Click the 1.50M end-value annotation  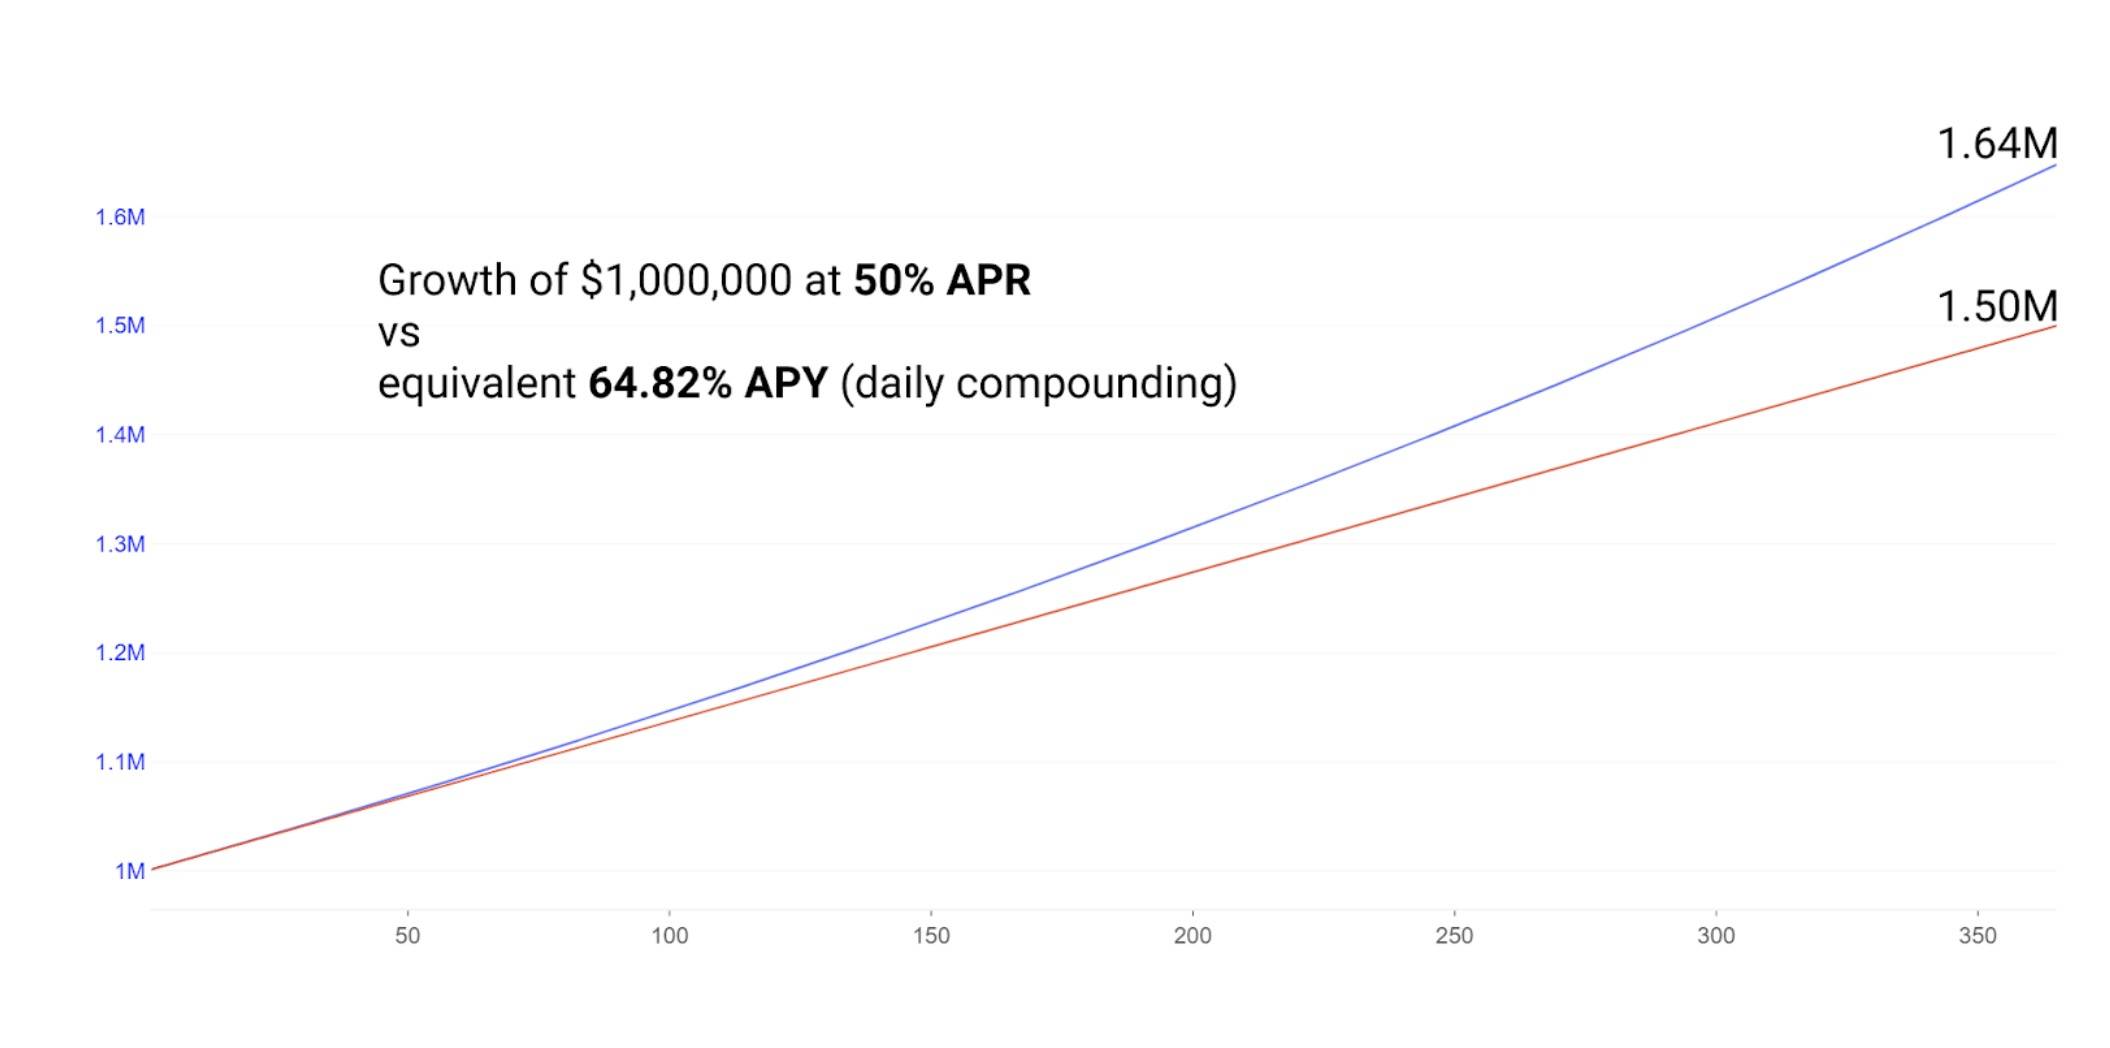(1997, 306)
